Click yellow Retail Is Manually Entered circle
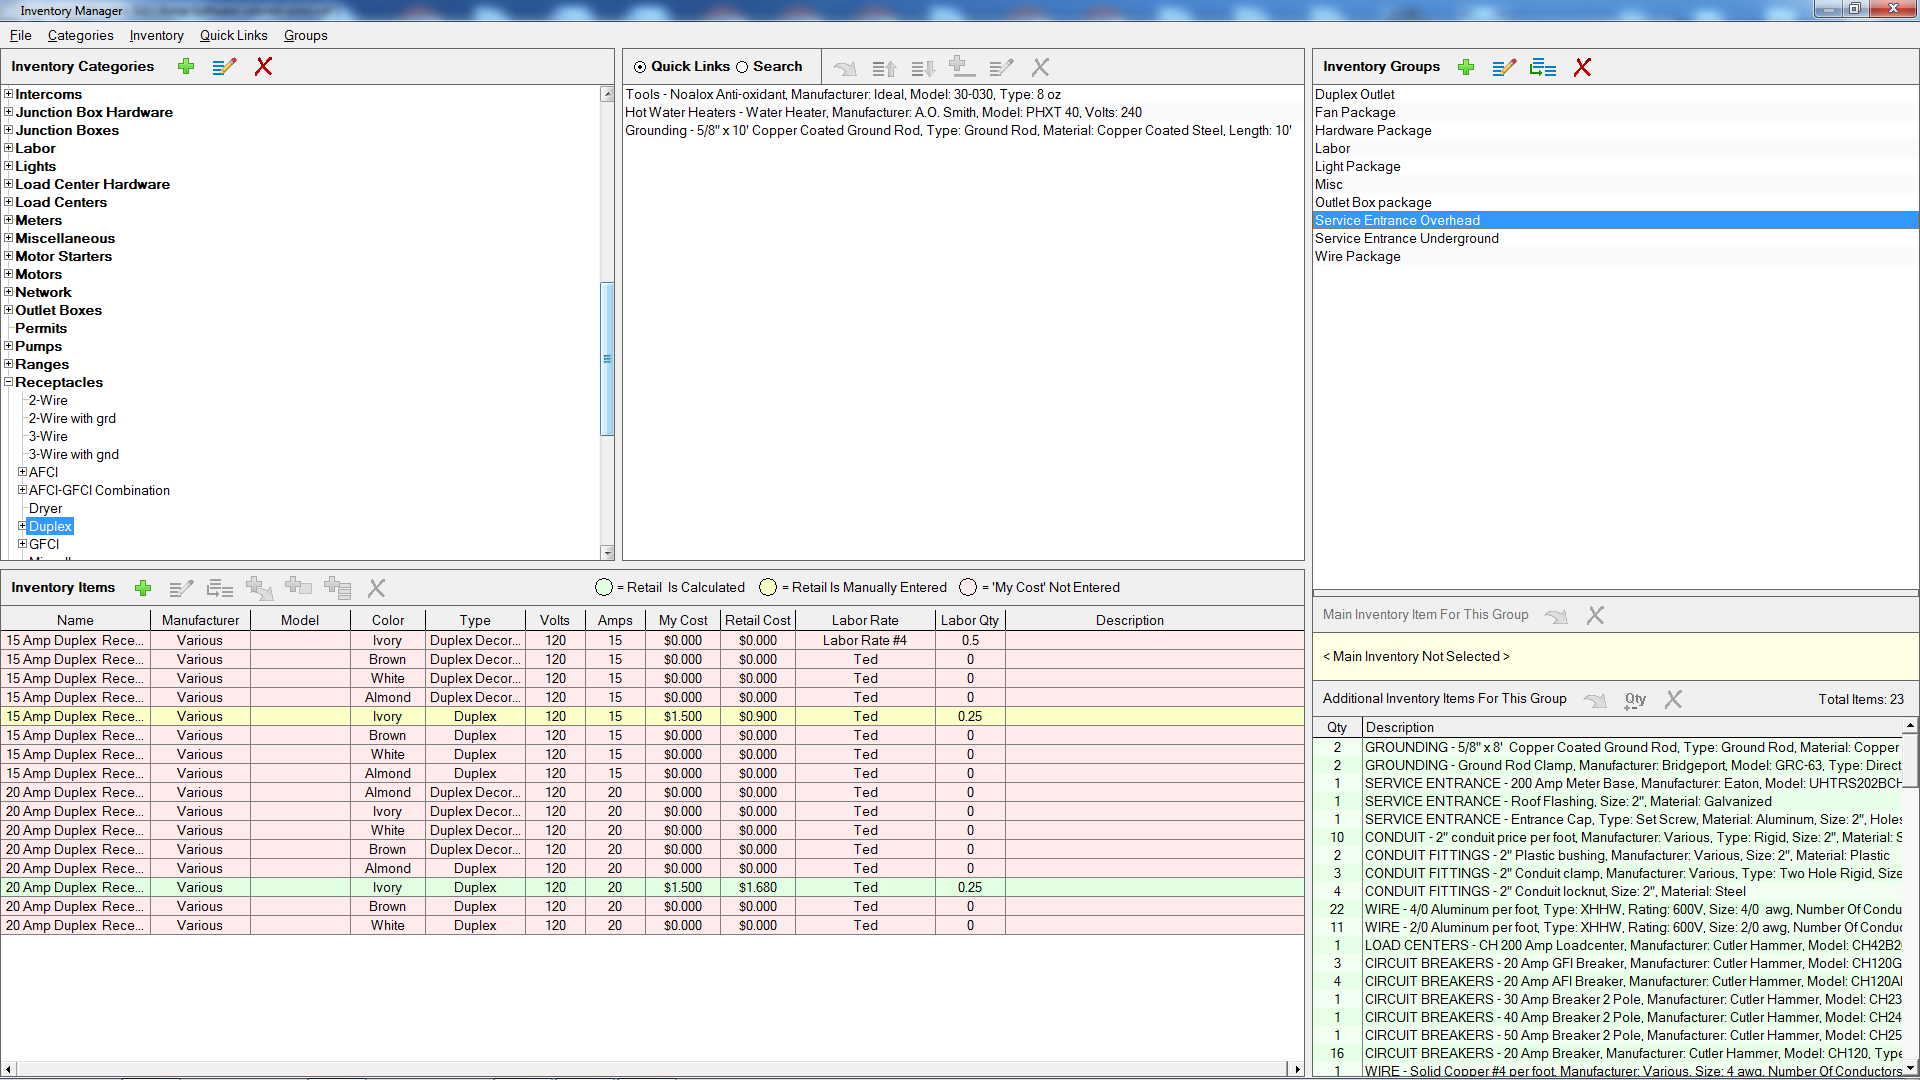Screen dimensions: 1920x1080 pyautogui.click(x=768, y=587)
